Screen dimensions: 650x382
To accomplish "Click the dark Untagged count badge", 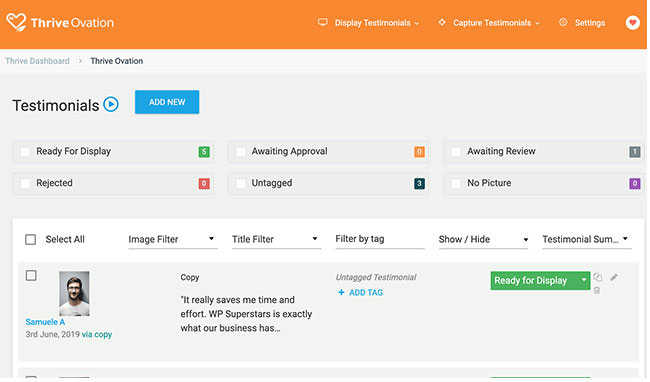I will (419, 183).
